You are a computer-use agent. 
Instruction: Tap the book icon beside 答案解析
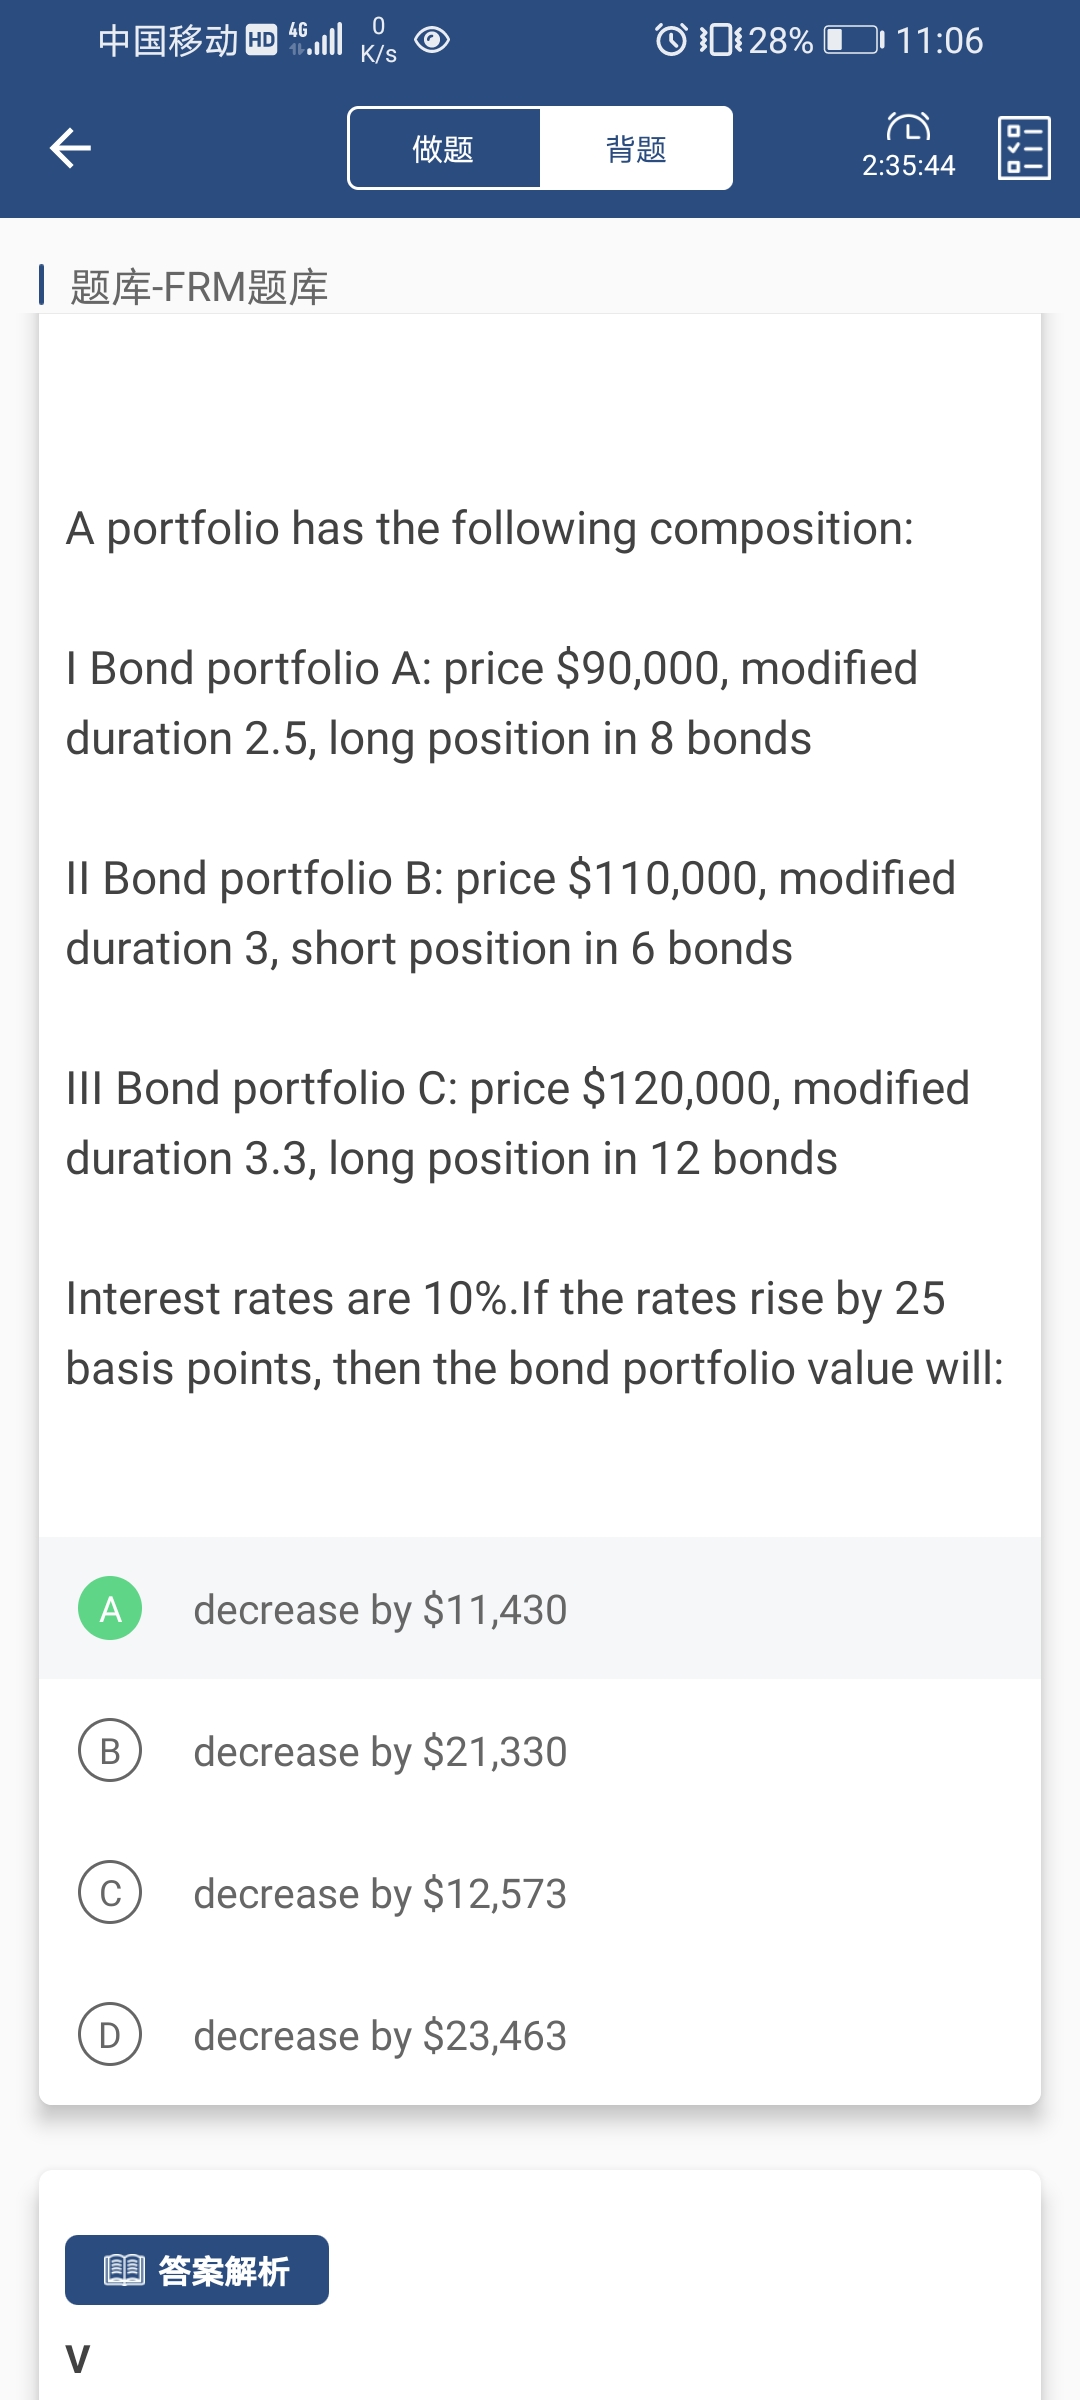125,2270
